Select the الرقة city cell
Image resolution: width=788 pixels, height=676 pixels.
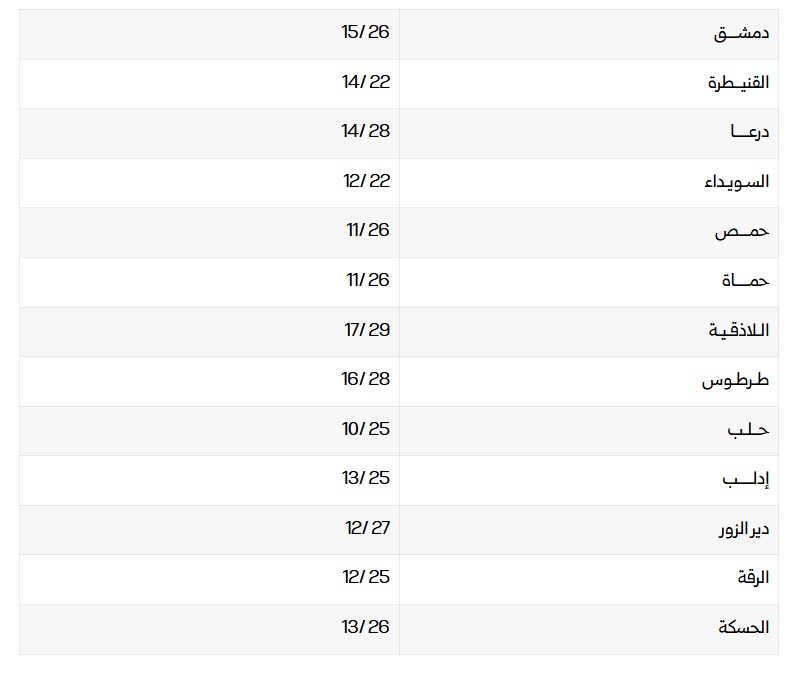[x=752, y=579]
